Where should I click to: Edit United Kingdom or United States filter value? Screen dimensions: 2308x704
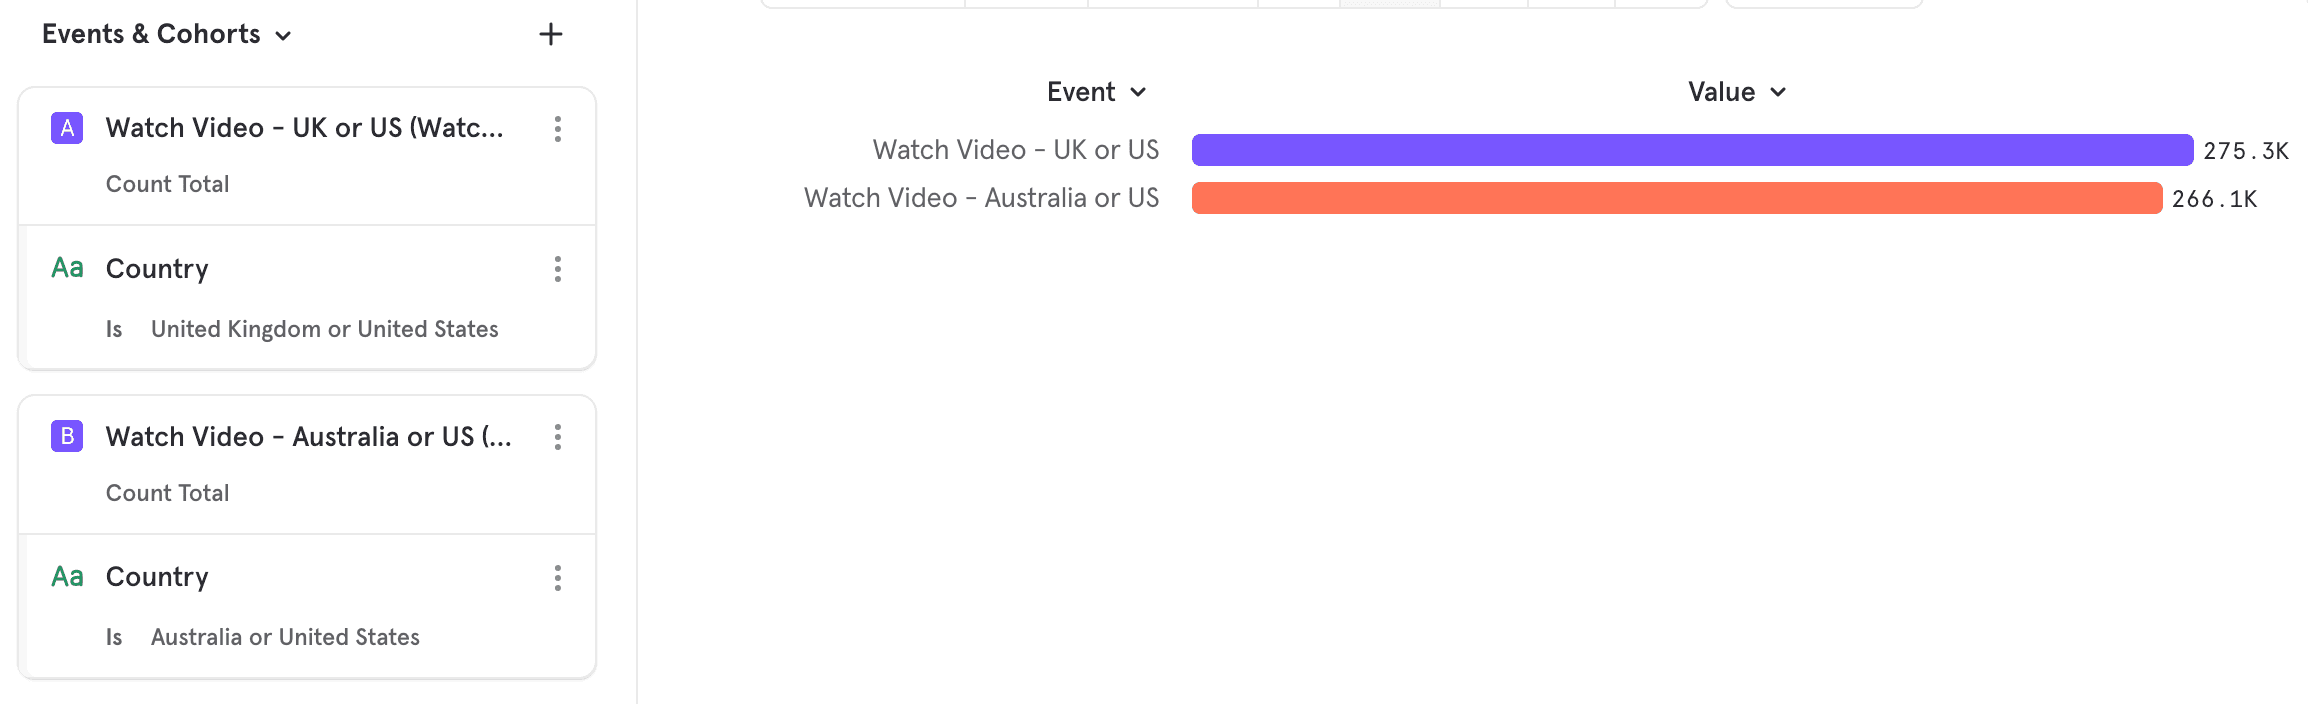click(x=324, y=329)
